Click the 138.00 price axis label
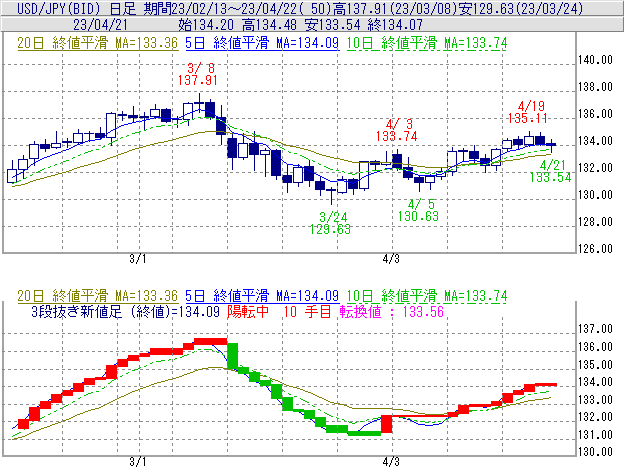 tap(595, 87)
